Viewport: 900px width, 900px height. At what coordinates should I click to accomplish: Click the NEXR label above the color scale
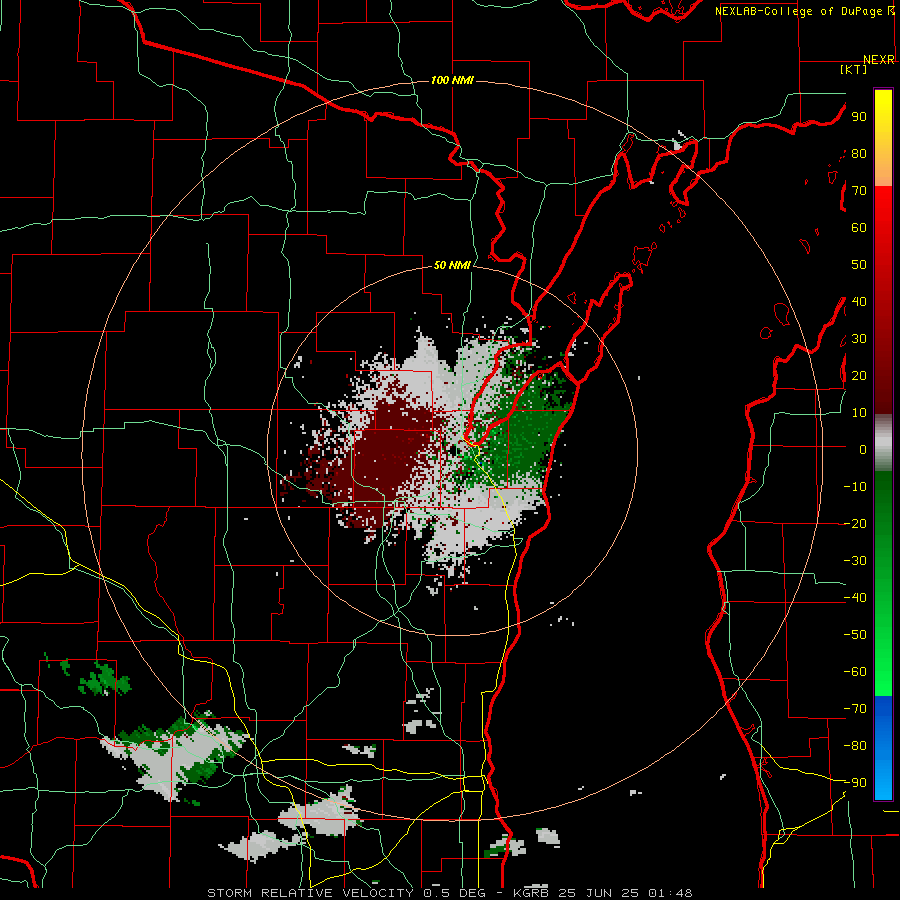click(879, 60)
